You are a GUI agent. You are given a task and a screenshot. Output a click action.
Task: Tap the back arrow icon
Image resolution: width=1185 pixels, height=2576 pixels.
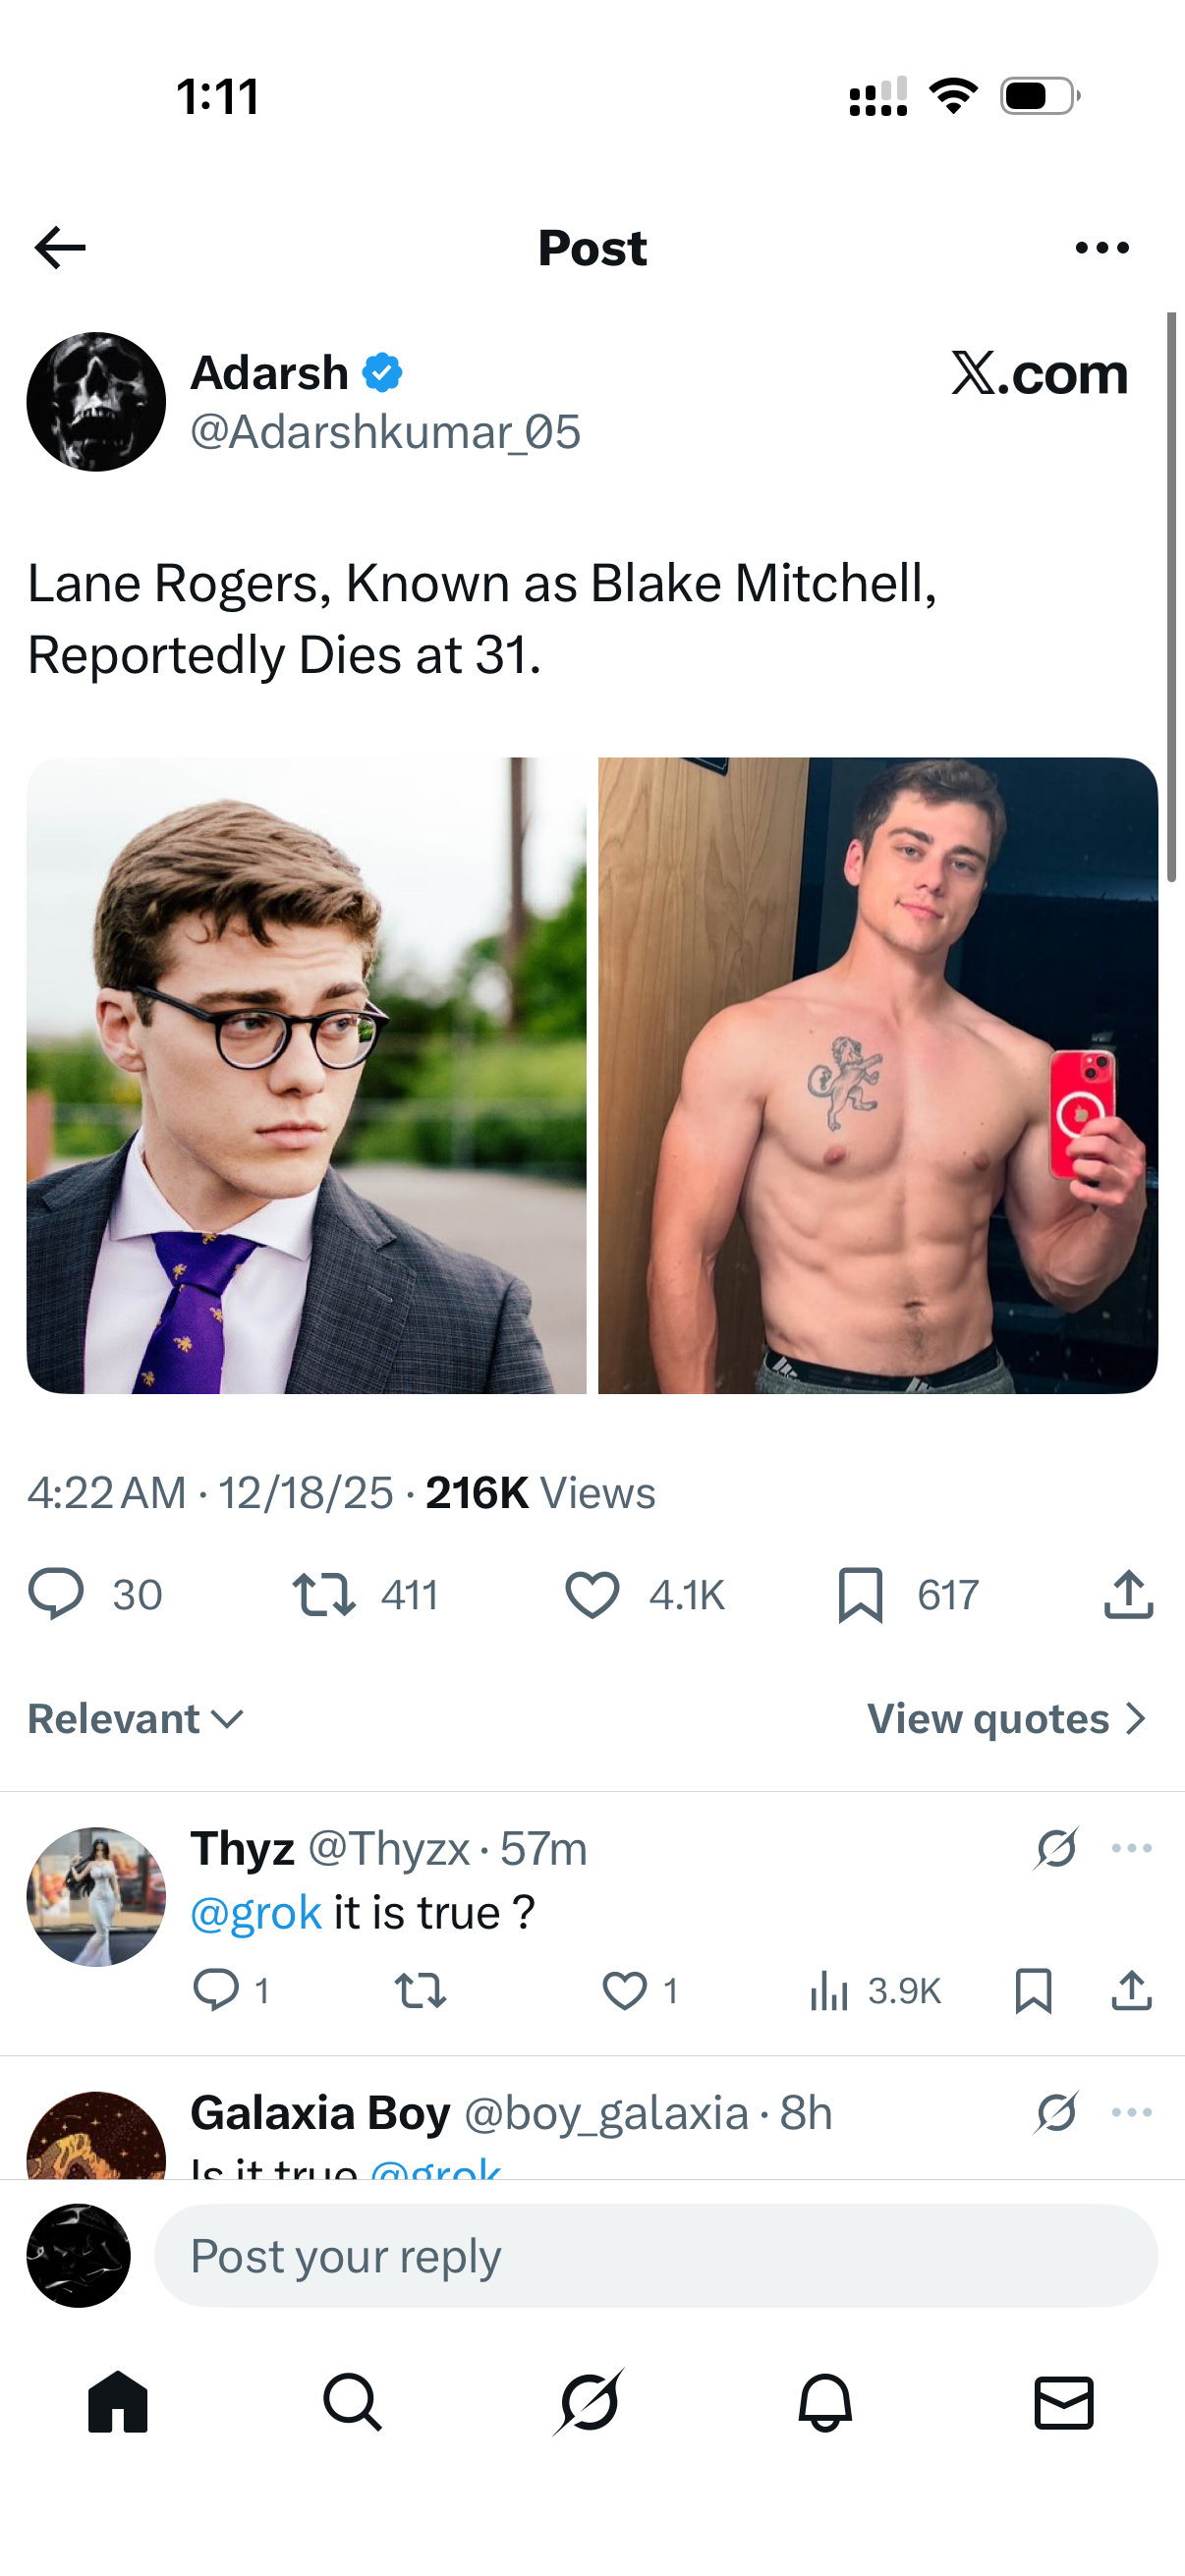tap(60, 248)
